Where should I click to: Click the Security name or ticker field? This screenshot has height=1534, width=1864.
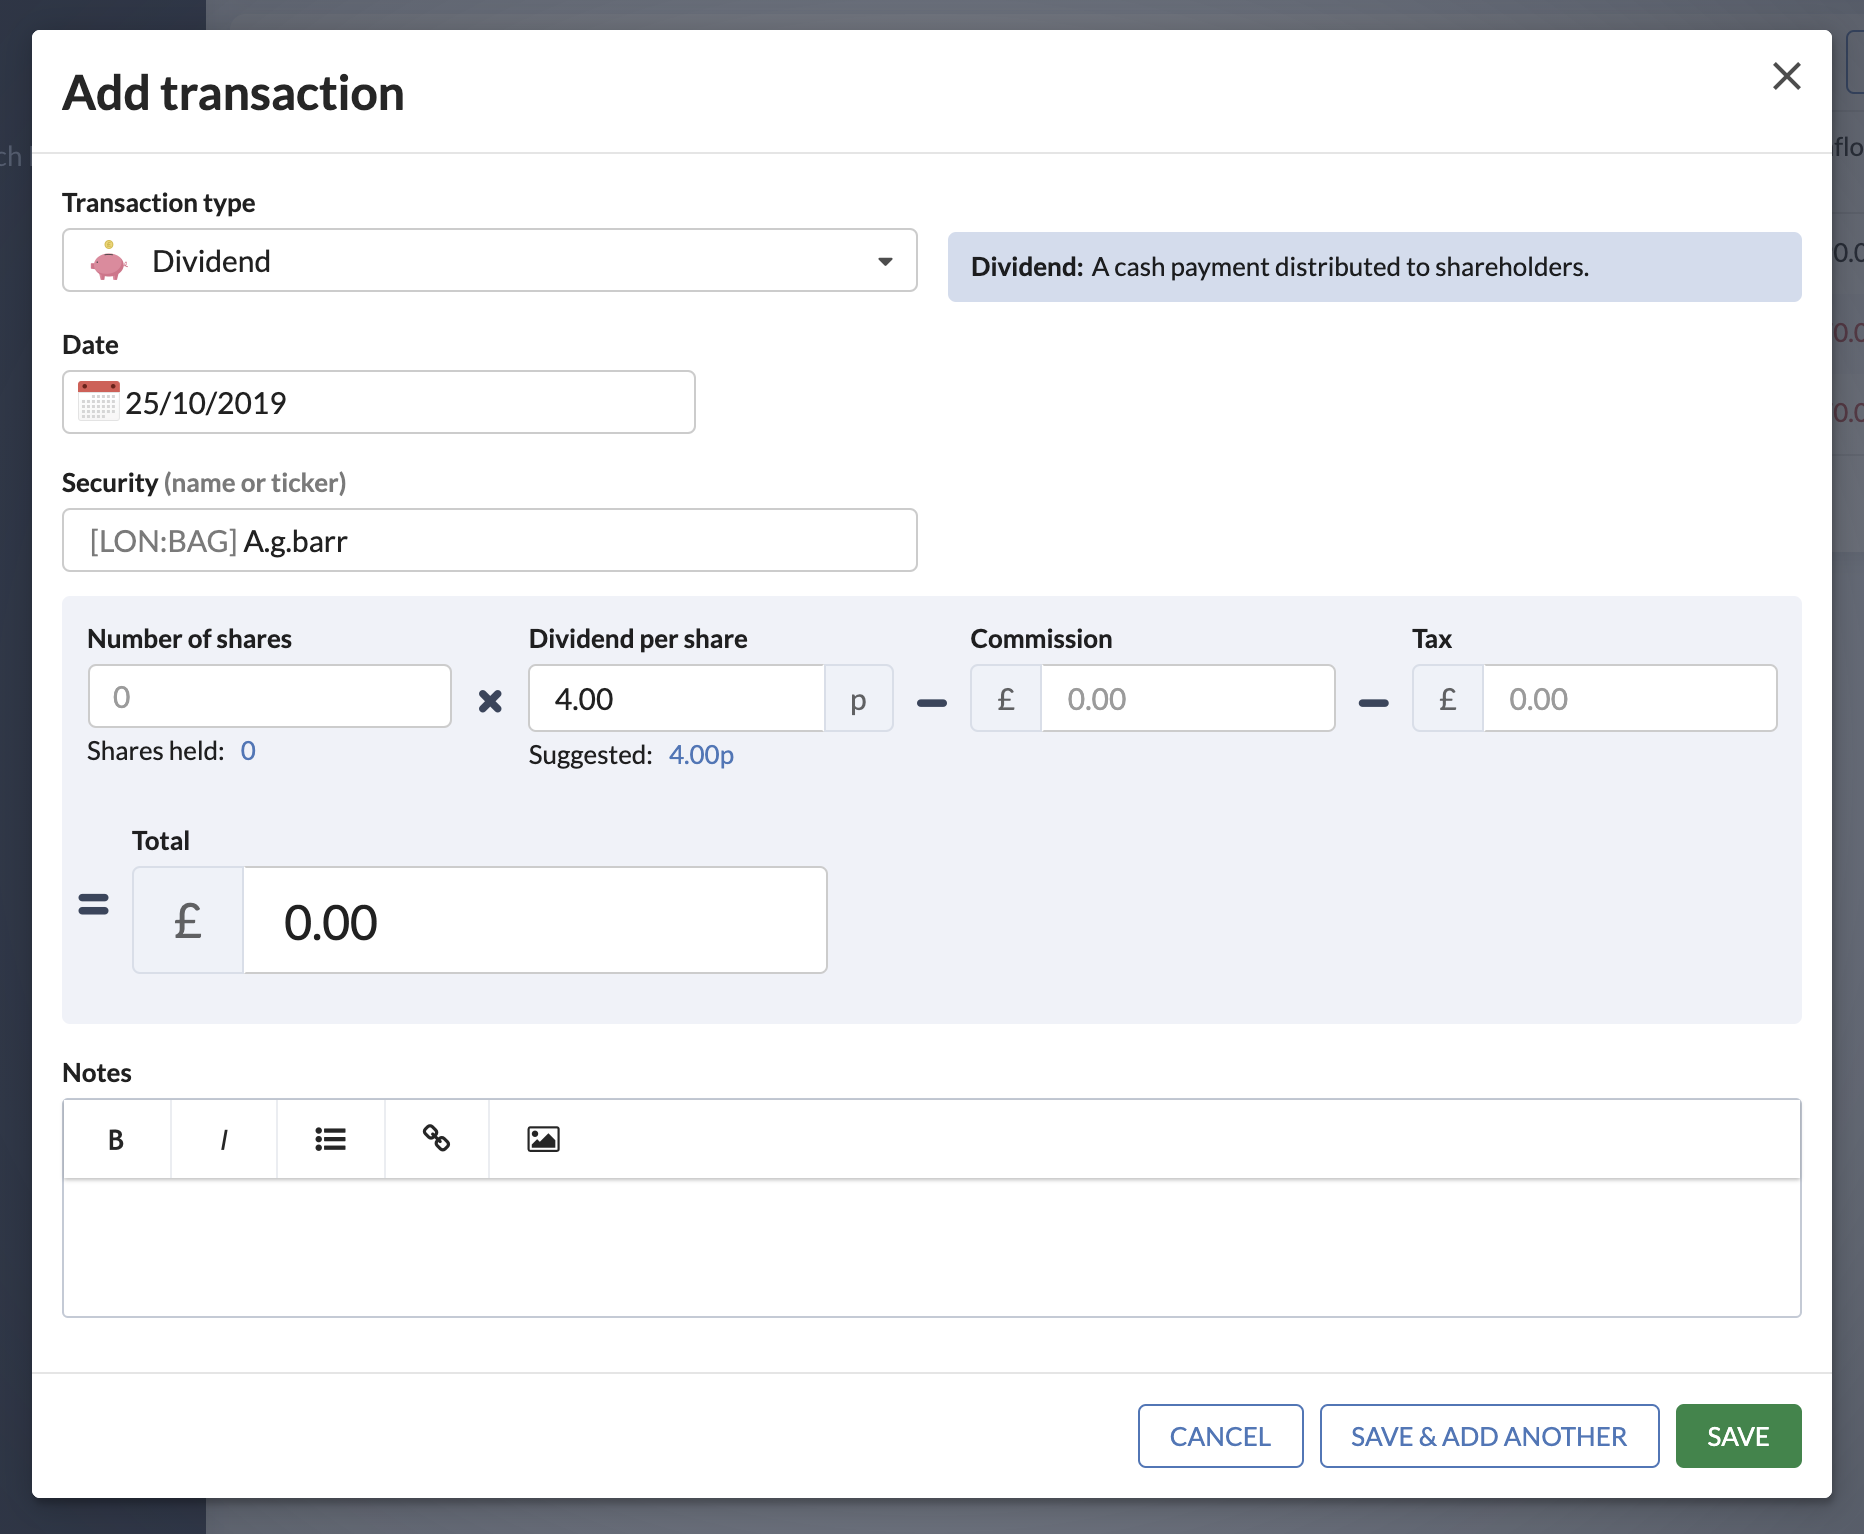[x=490, y=541]
